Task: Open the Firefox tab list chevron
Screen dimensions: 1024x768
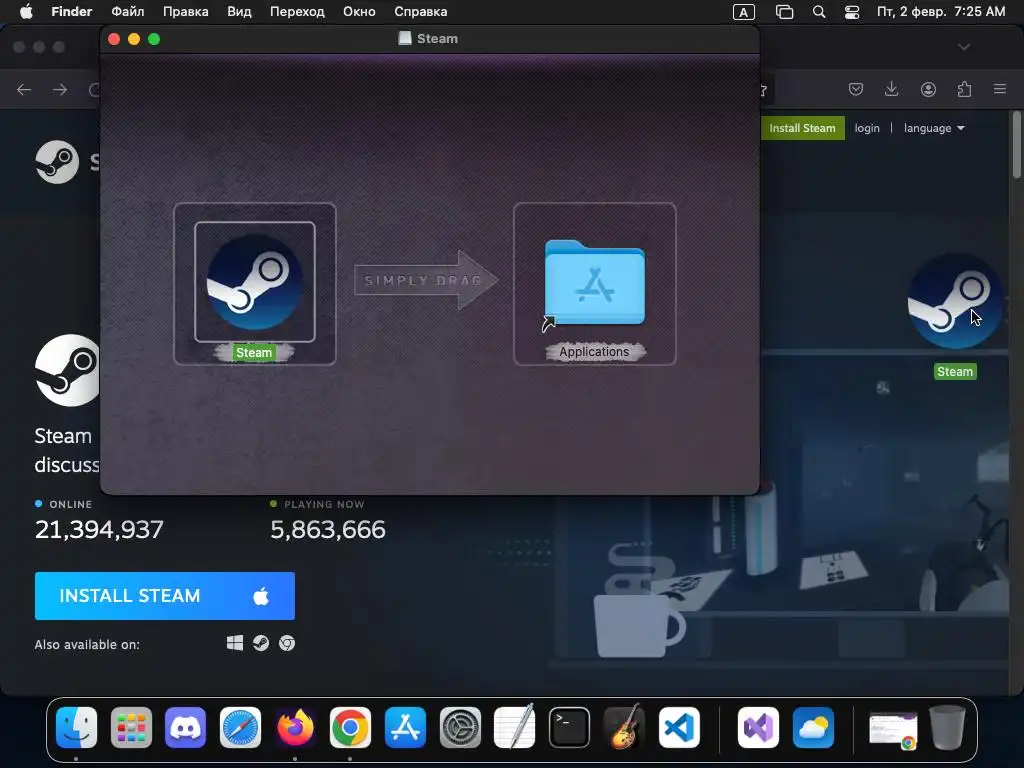Action: pos(964,47)
